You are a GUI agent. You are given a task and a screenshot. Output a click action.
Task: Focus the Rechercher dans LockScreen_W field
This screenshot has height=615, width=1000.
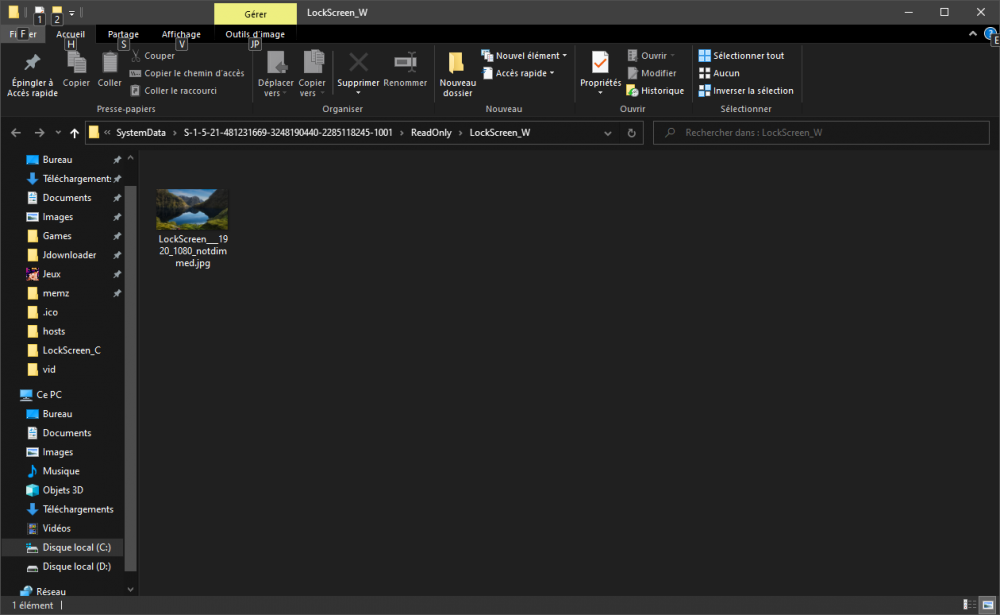click(821, 133)
